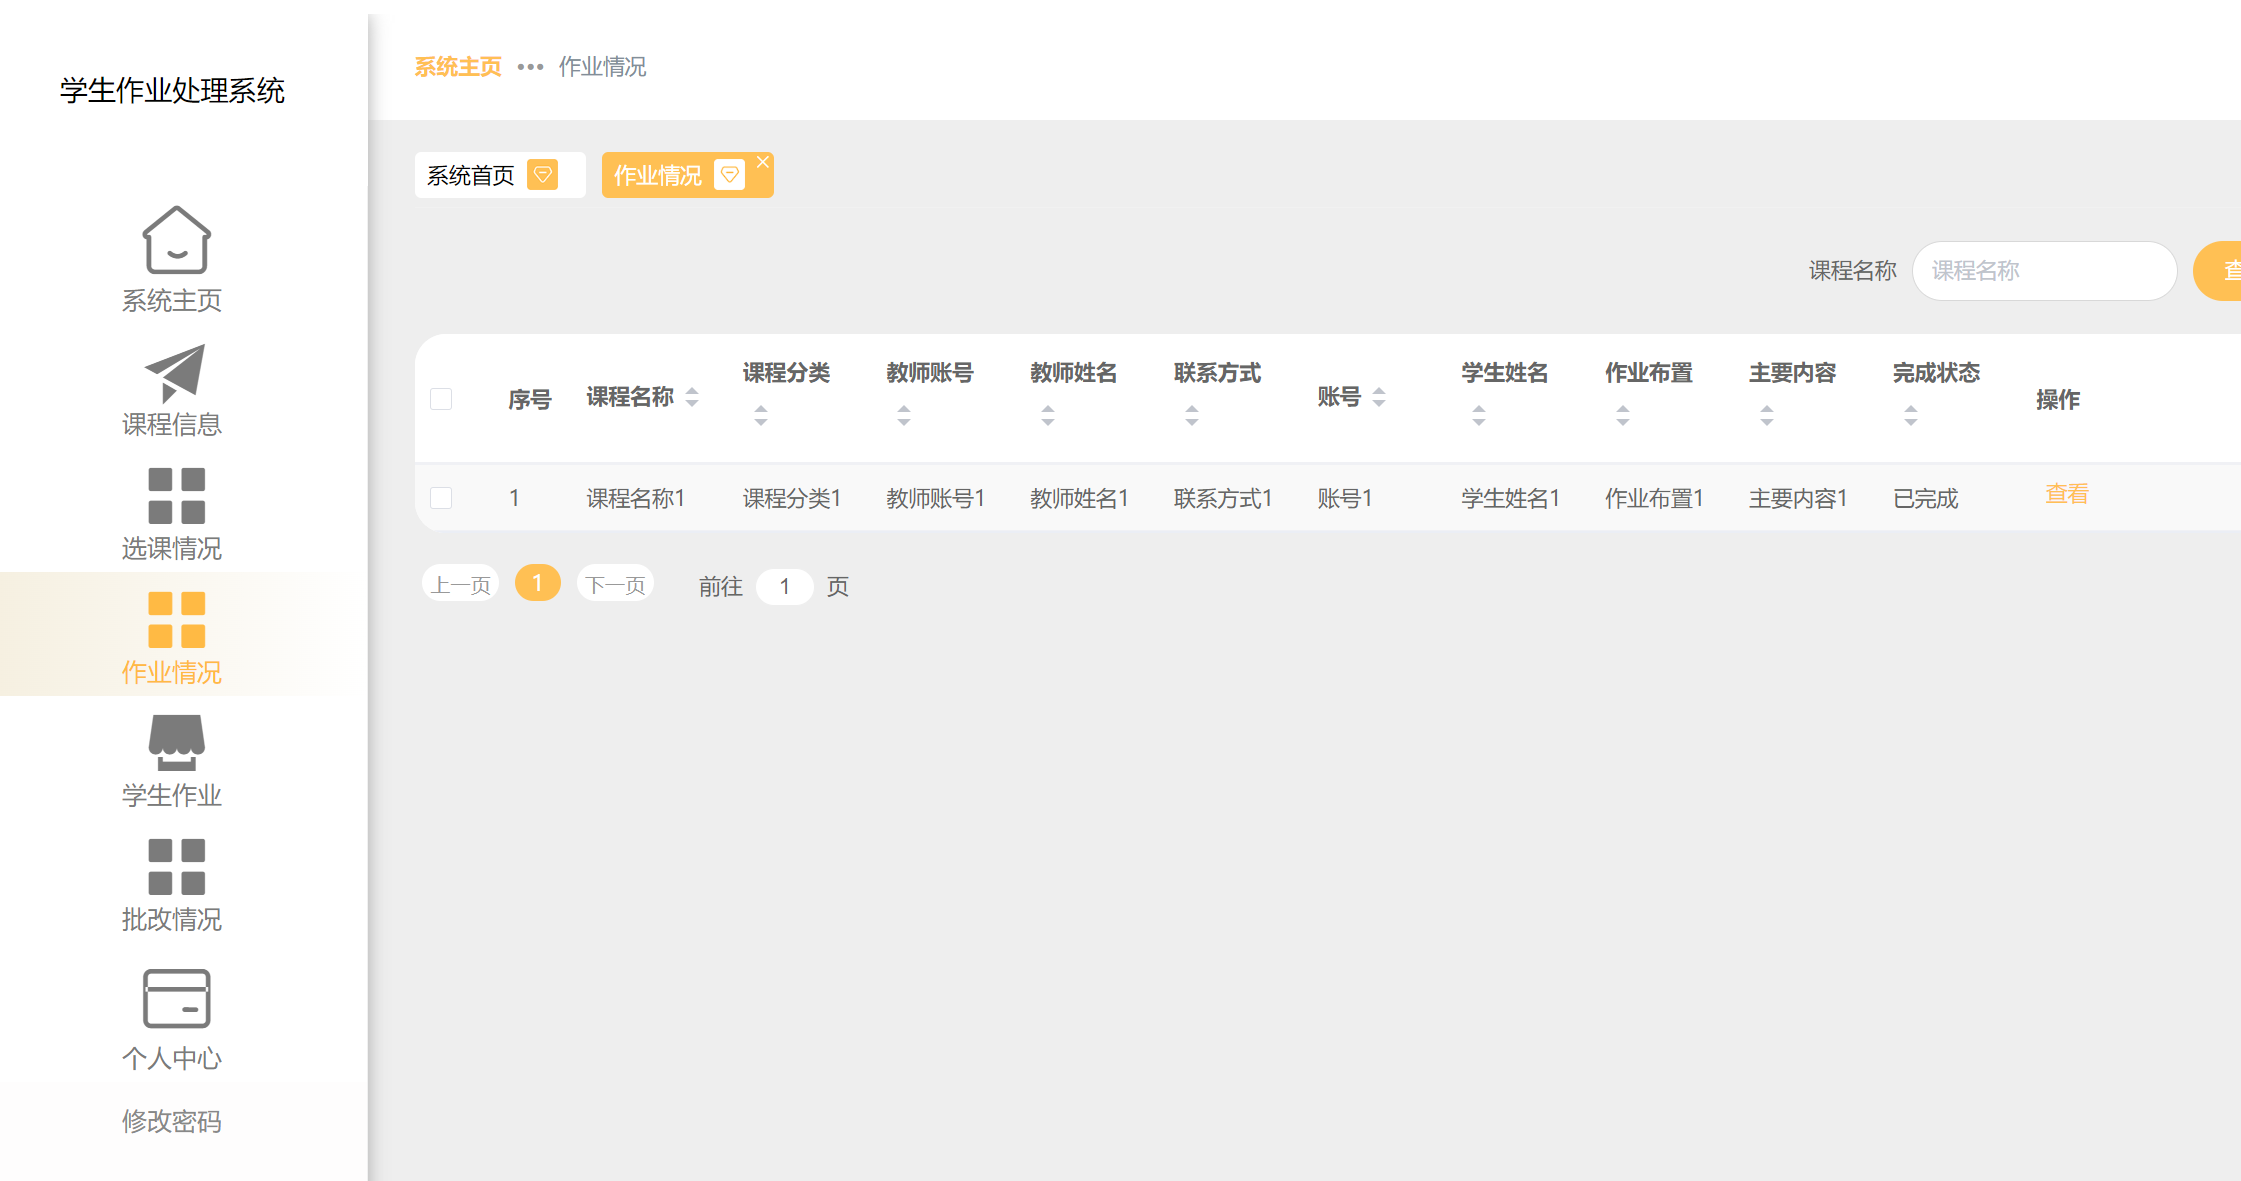Sort by 课程分类 column arrows
Screen dimensions: 2241x1181
click(x=761, y=415)
